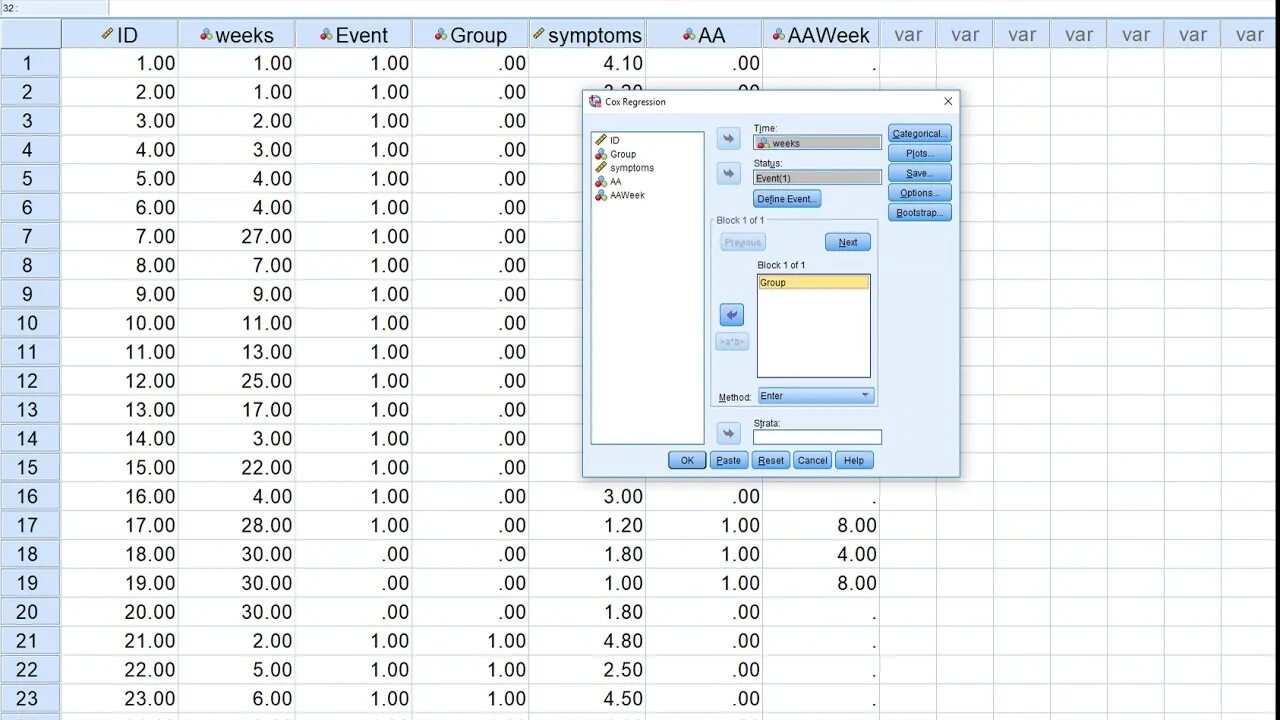The height and width of the screenshot is (720, 1280).
Task: Select row header 23
Action: [x=30, y=698]
